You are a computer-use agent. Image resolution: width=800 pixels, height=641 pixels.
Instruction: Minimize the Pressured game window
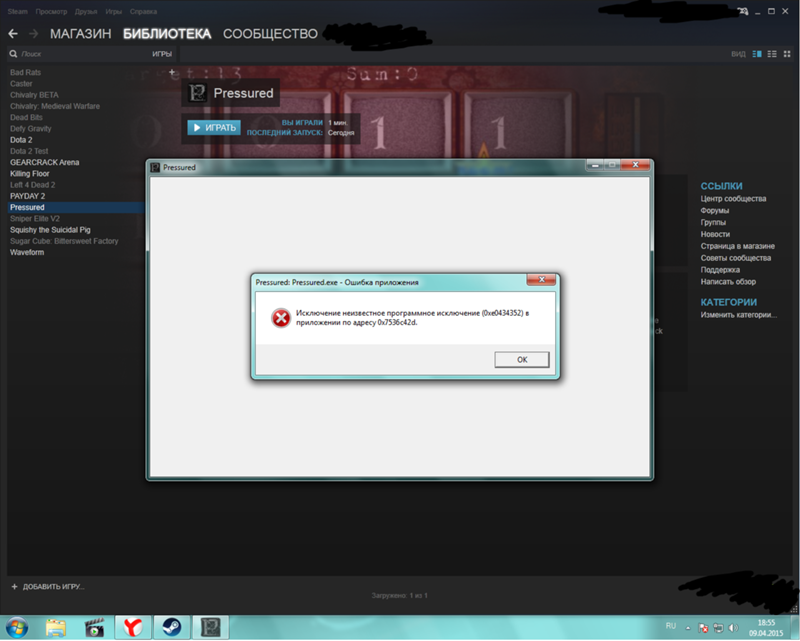(595, 164)
